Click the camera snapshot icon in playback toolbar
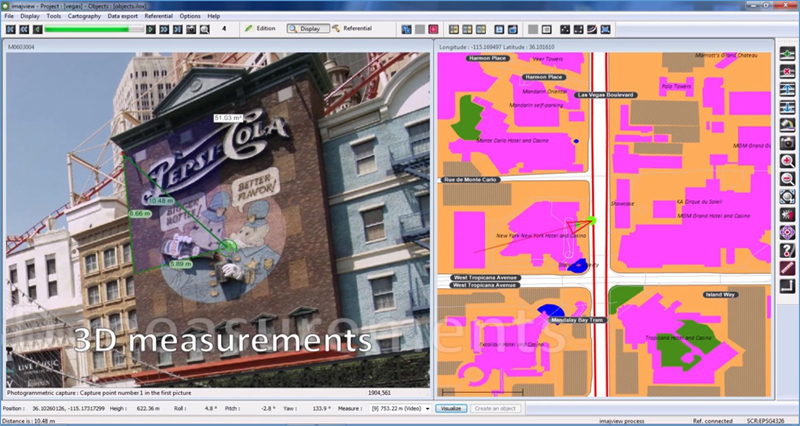 (191, 29)
